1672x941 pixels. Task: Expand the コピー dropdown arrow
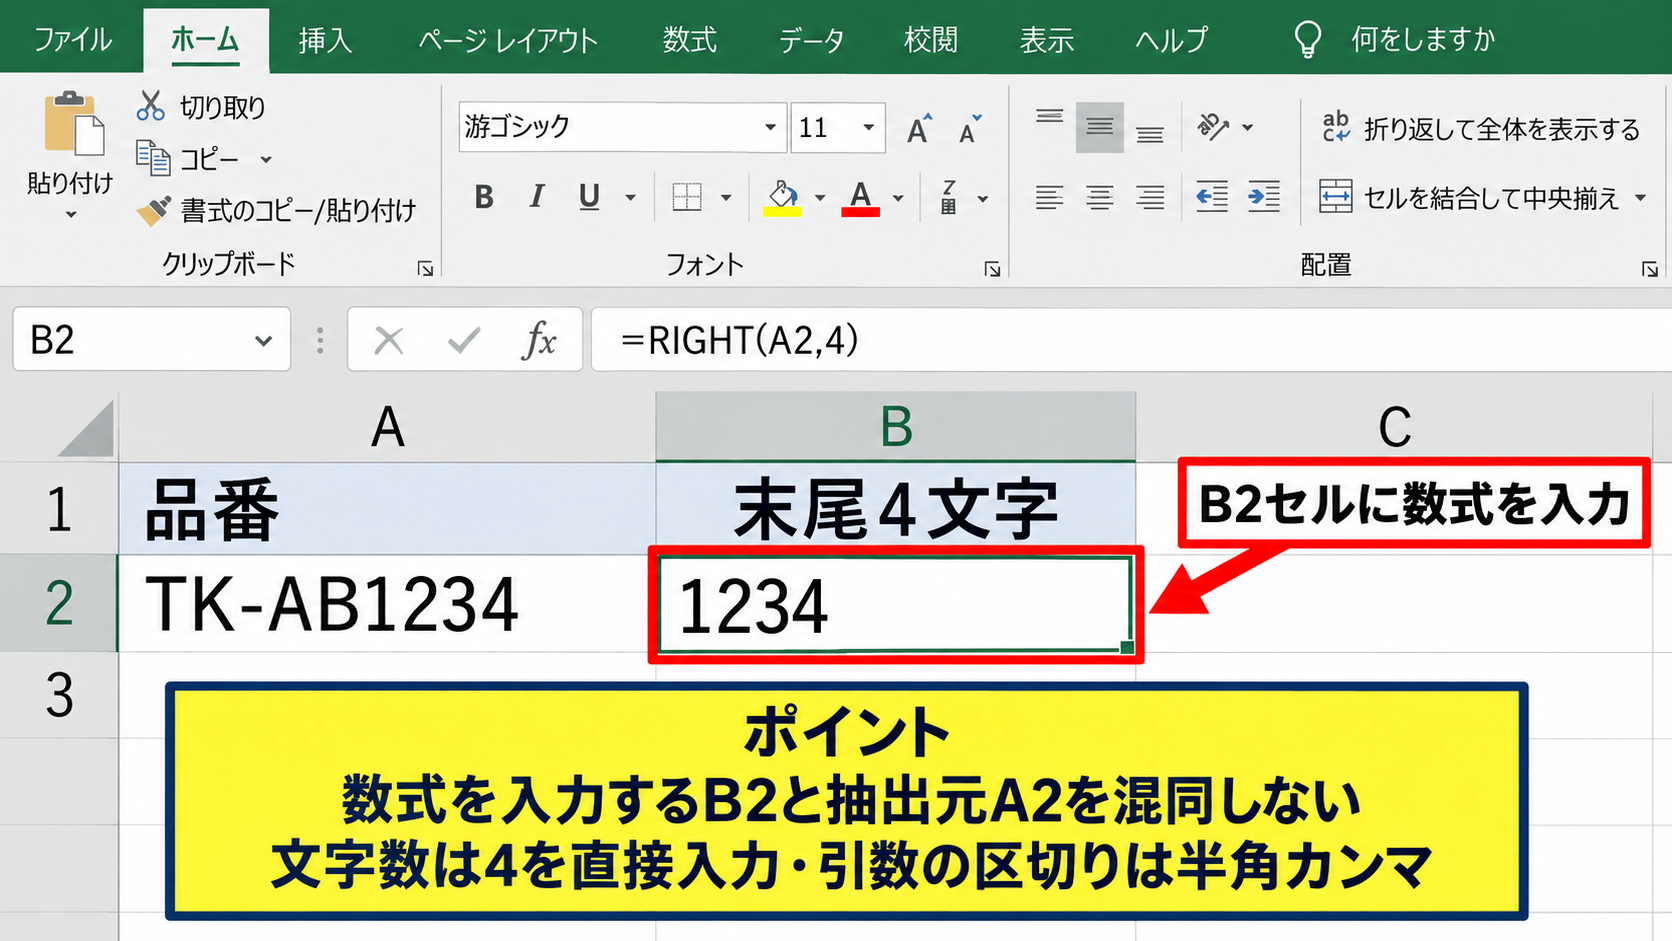tap(266, 159)
